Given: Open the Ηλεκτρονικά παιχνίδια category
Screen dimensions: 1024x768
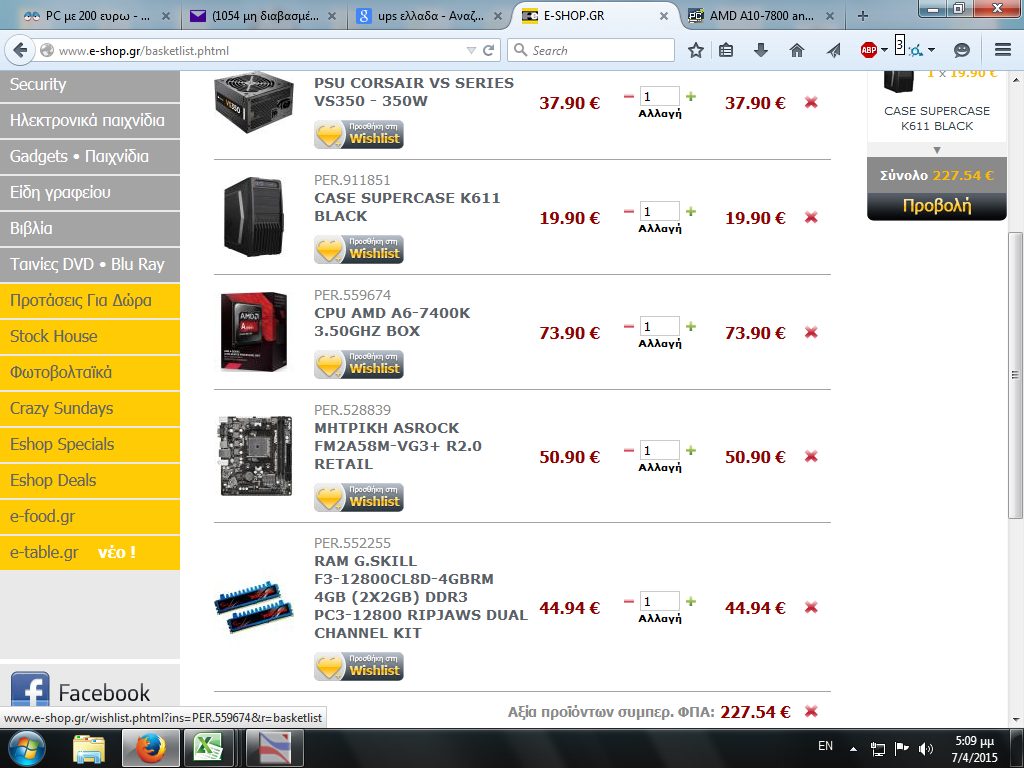Looking at the screenshot, I should 90,121.
